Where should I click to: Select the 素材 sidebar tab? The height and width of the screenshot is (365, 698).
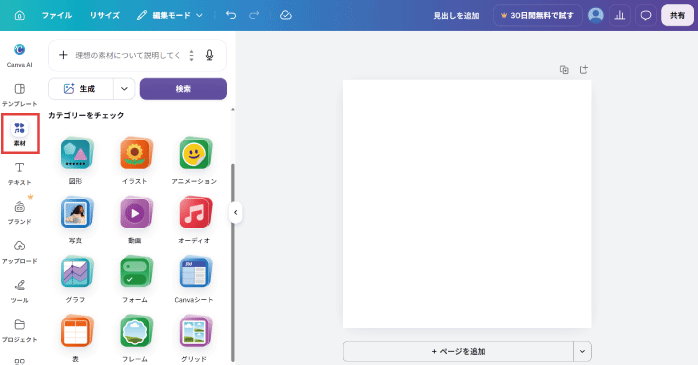[20, 134]
